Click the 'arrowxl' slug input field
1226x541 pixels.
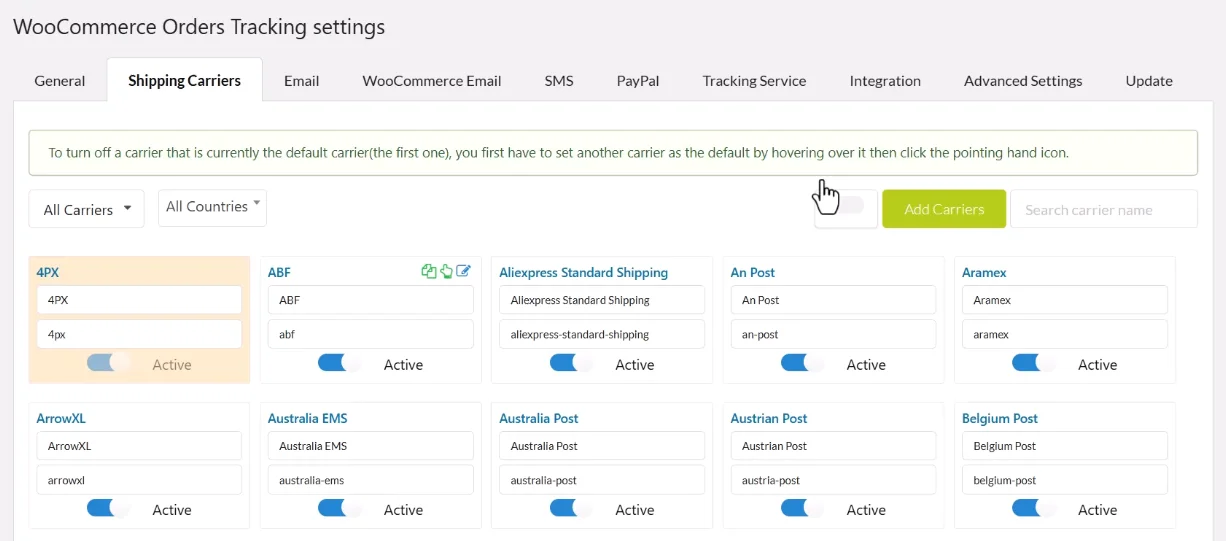139,480
